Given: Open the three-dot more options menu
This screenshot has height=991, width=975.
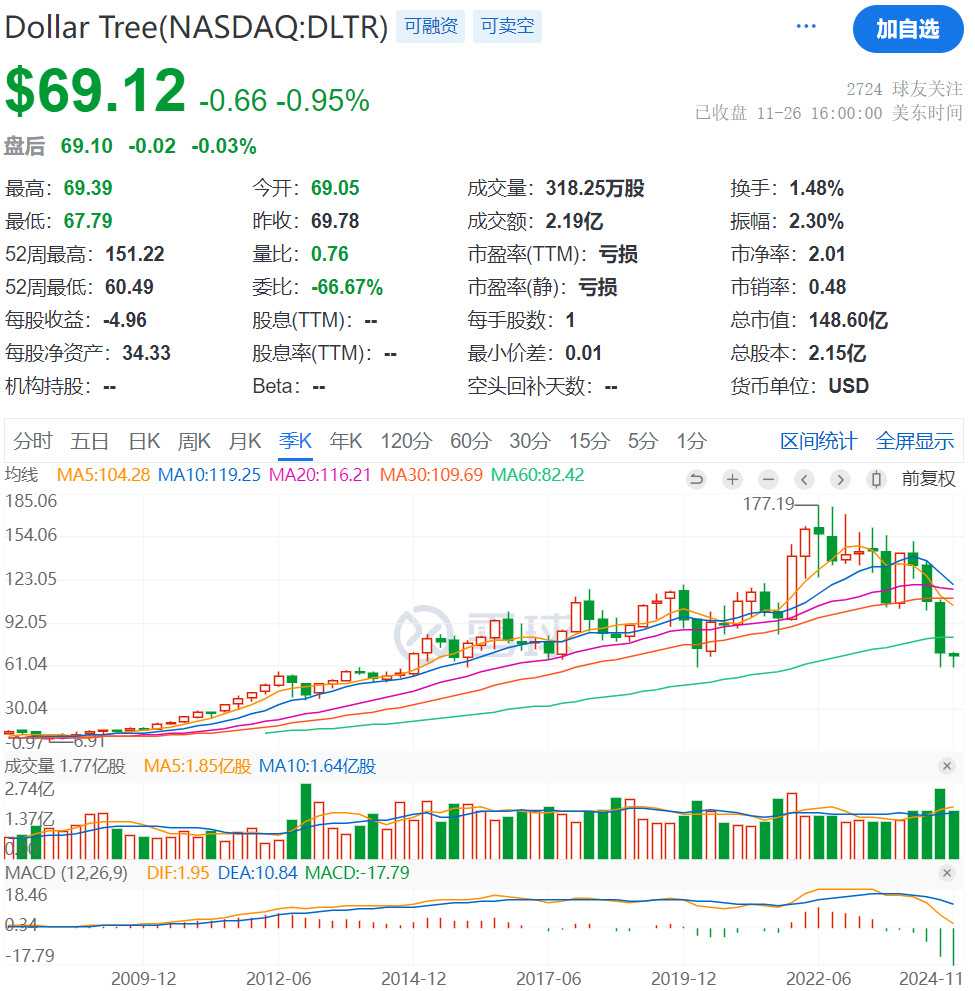Looking at the screenshot, I should click(806, 26).
